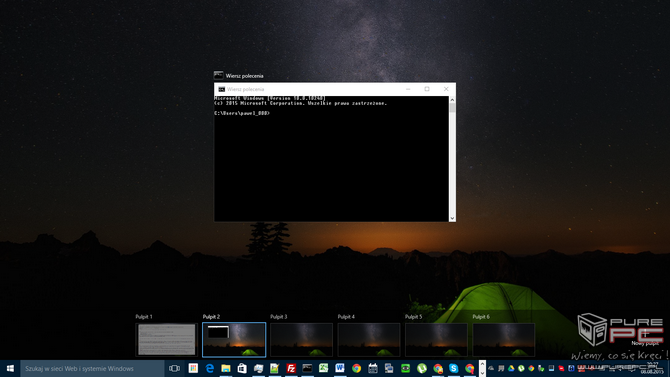Select the Pulpit 3 desktop thumbnail

click(x=301, y=339)
